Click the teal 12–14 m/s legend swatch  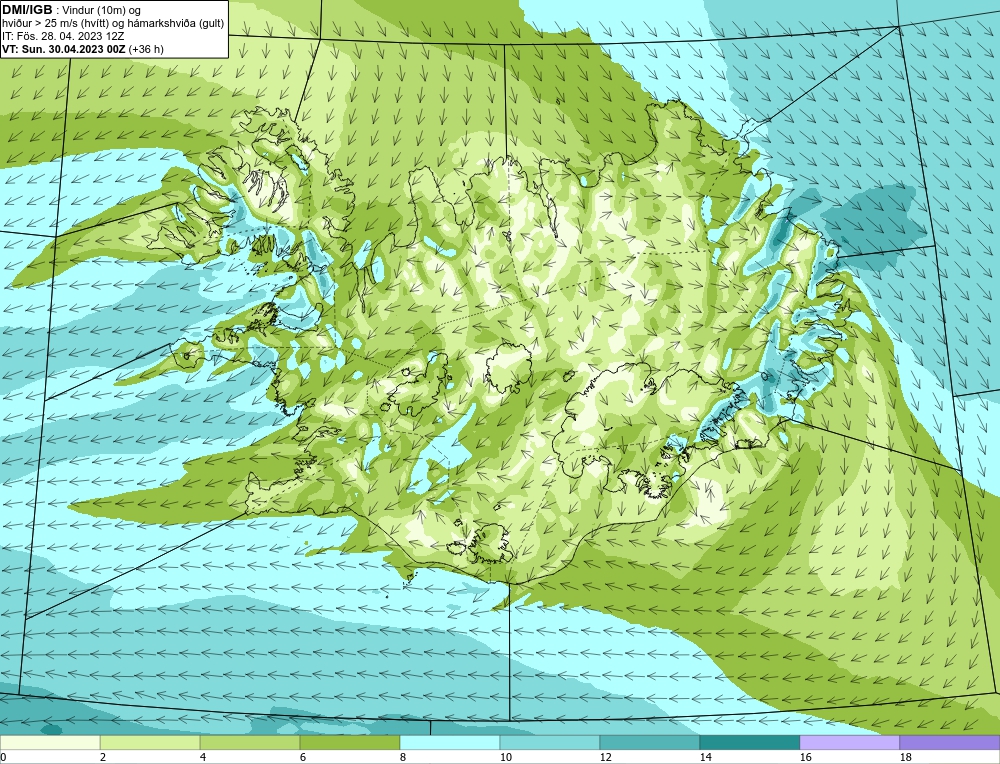click(650, 743)
